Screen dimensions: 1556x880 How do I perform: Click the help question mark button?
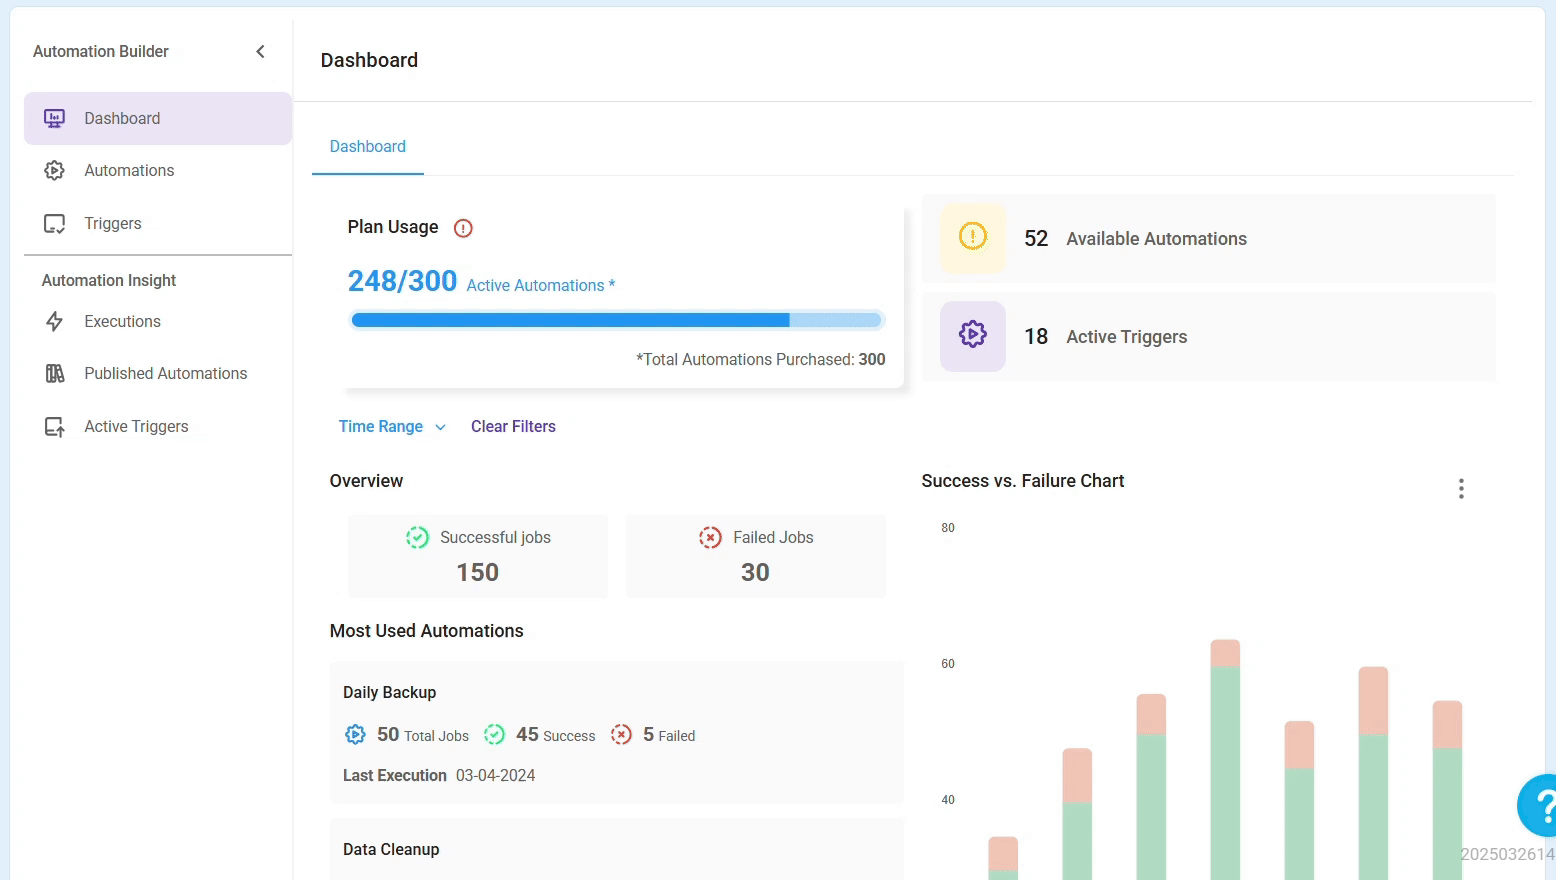[1538, 805]
